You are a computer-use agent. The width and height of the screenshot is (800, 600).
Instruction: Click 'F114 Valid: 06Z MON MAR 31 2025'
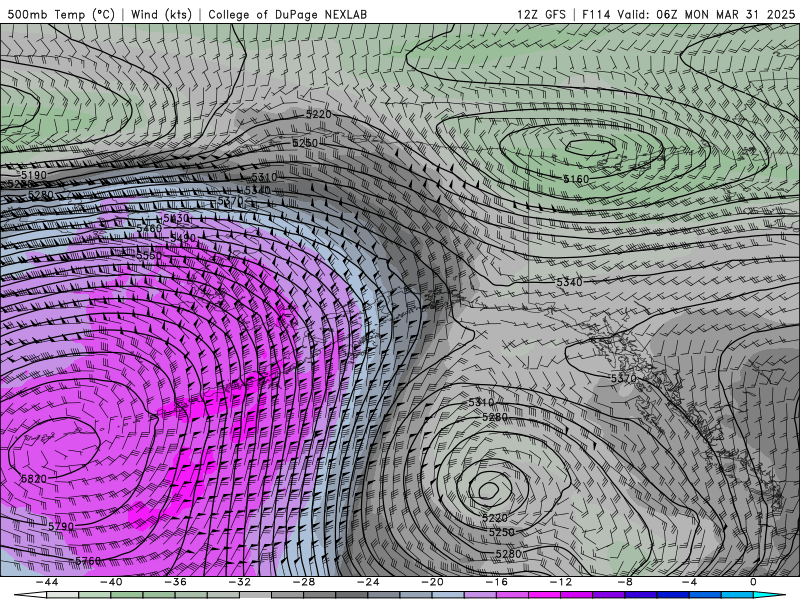(688, 14)
